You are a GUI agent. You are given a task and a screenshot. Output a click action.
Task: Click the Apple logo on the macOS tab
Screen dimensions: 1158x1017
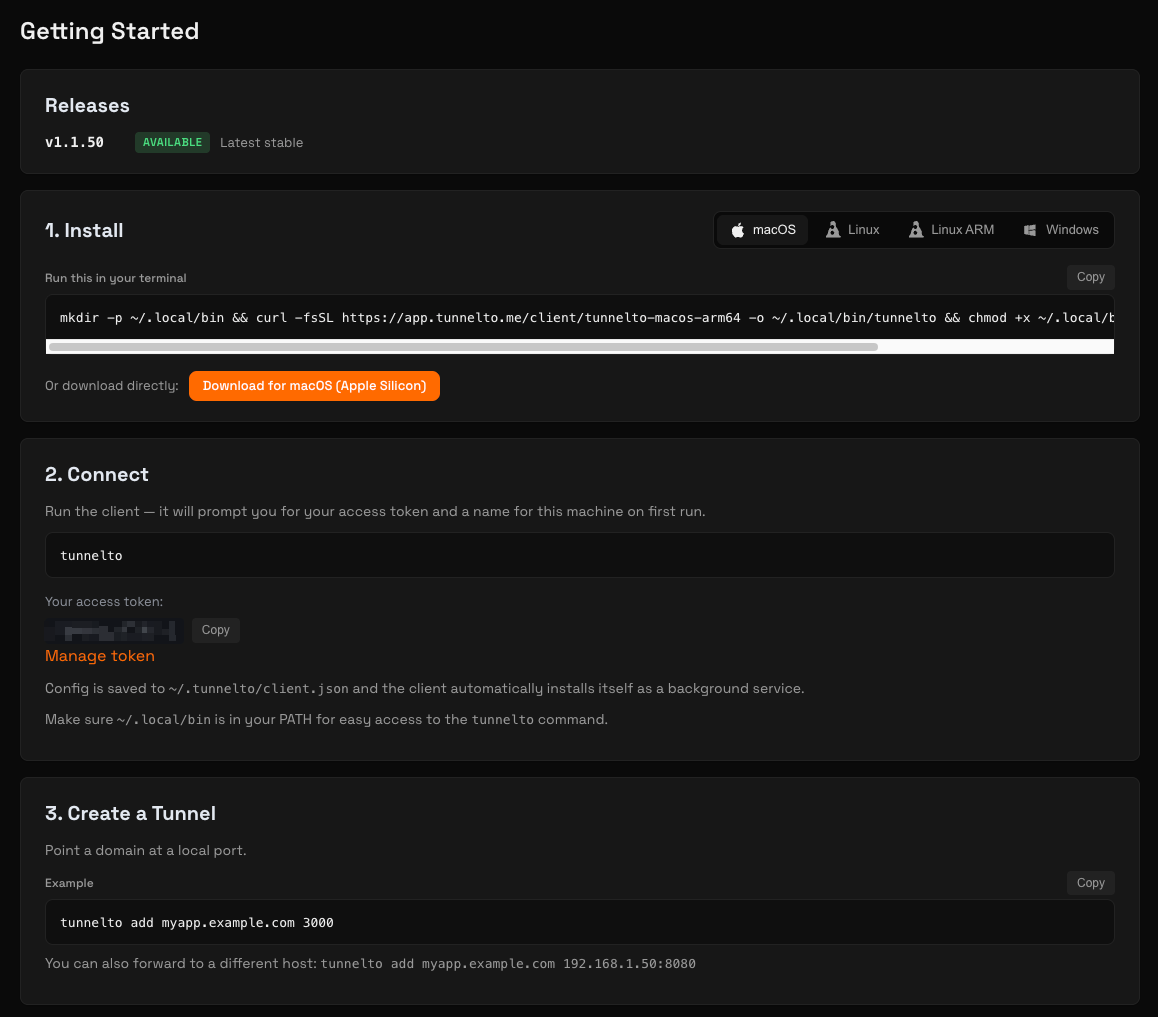[x=737, y=229]
